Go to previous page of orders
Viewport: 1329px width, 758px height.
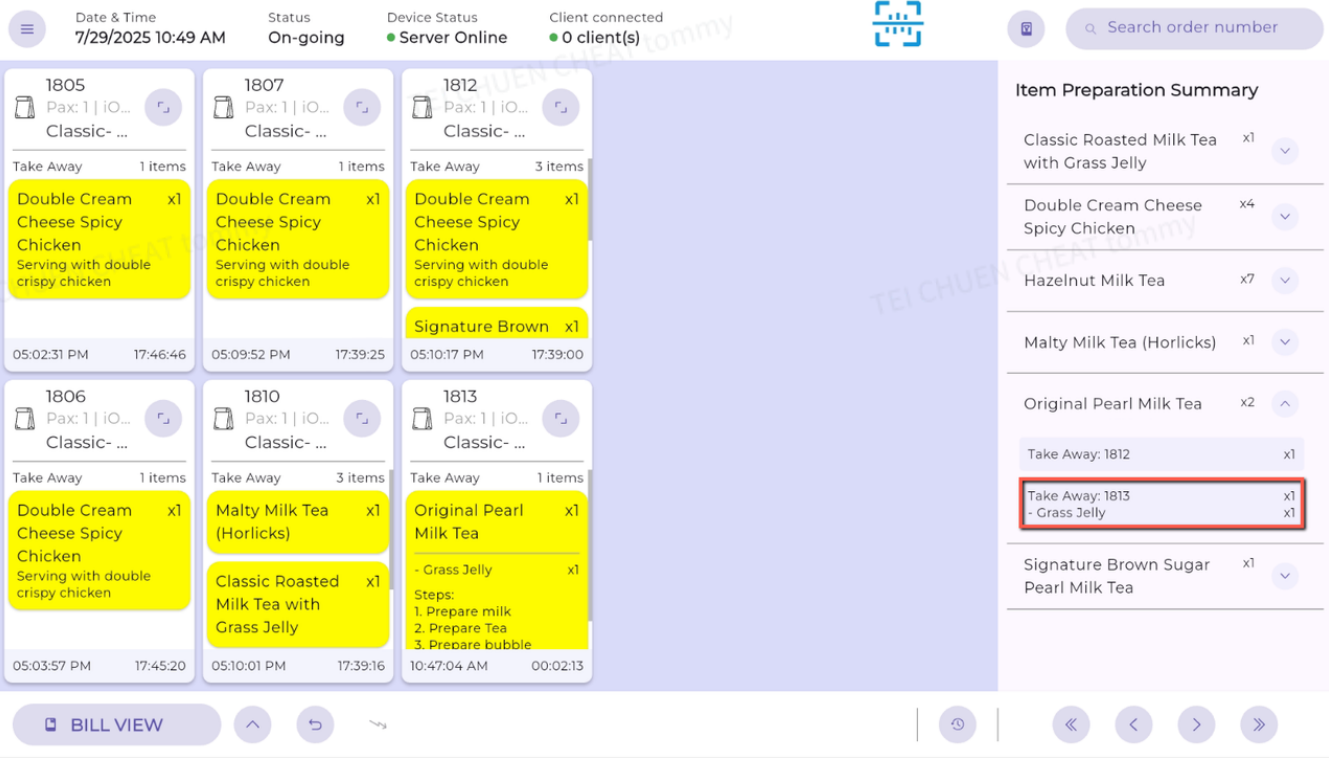(x=1133, y=725)
